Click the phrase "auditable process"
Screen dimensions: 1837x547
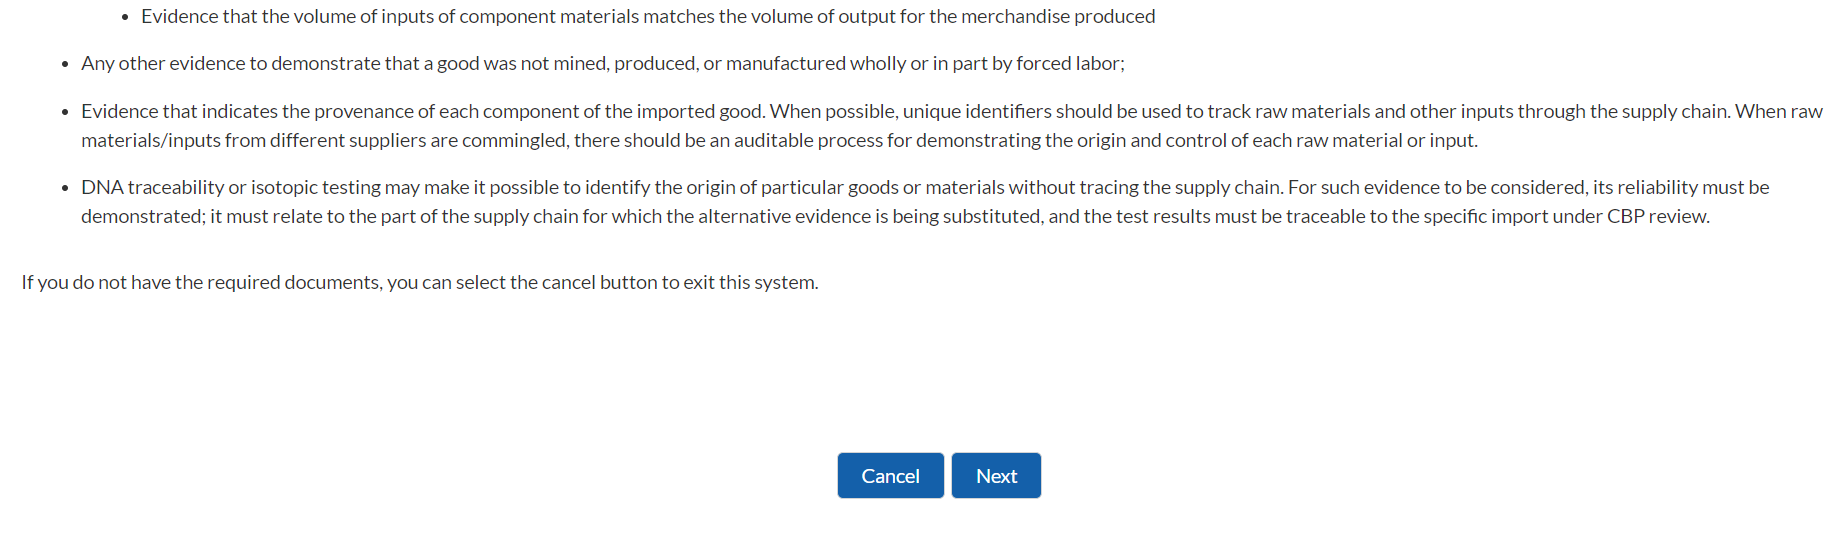pos(807,141)
